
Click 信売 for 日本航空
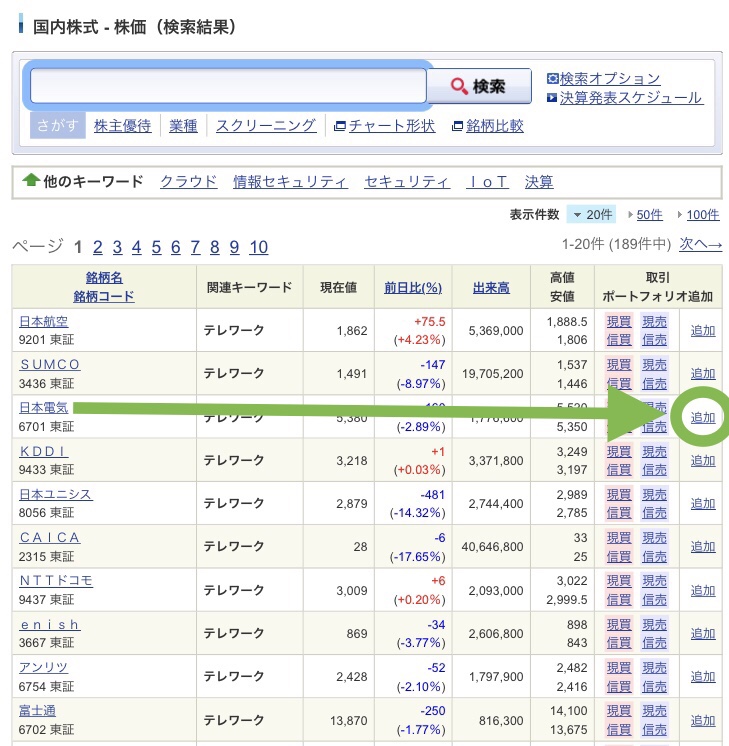654,340
